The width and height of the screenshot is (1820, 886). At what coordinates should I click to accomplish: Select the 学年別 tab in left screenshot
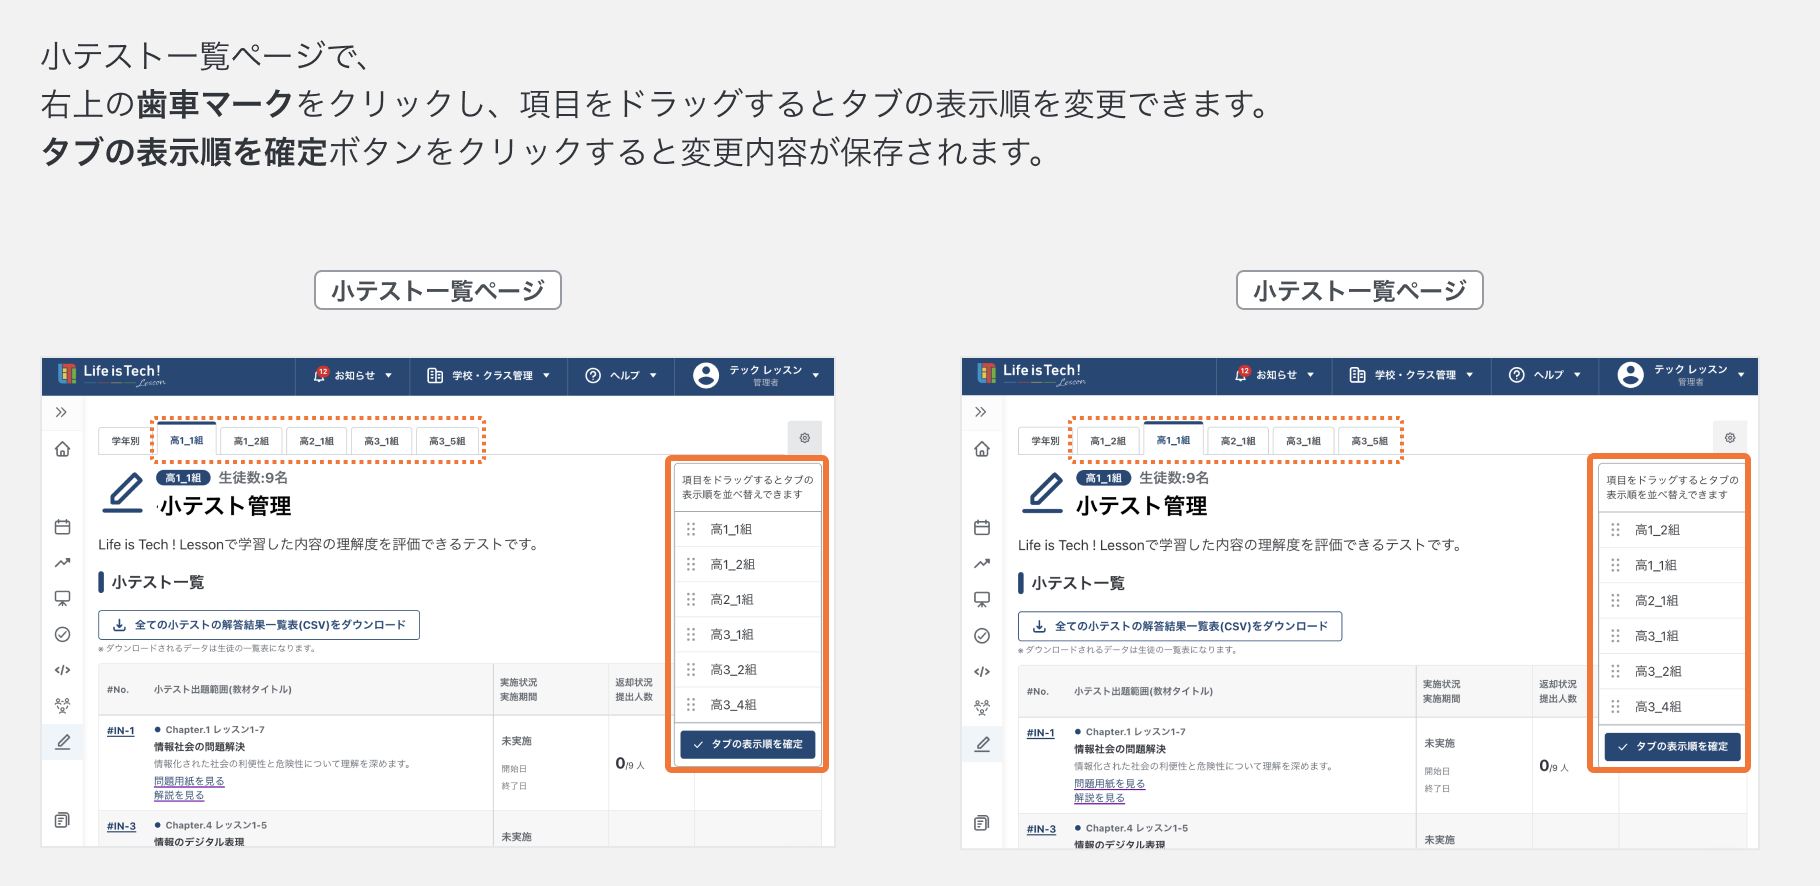pos(125,441)
